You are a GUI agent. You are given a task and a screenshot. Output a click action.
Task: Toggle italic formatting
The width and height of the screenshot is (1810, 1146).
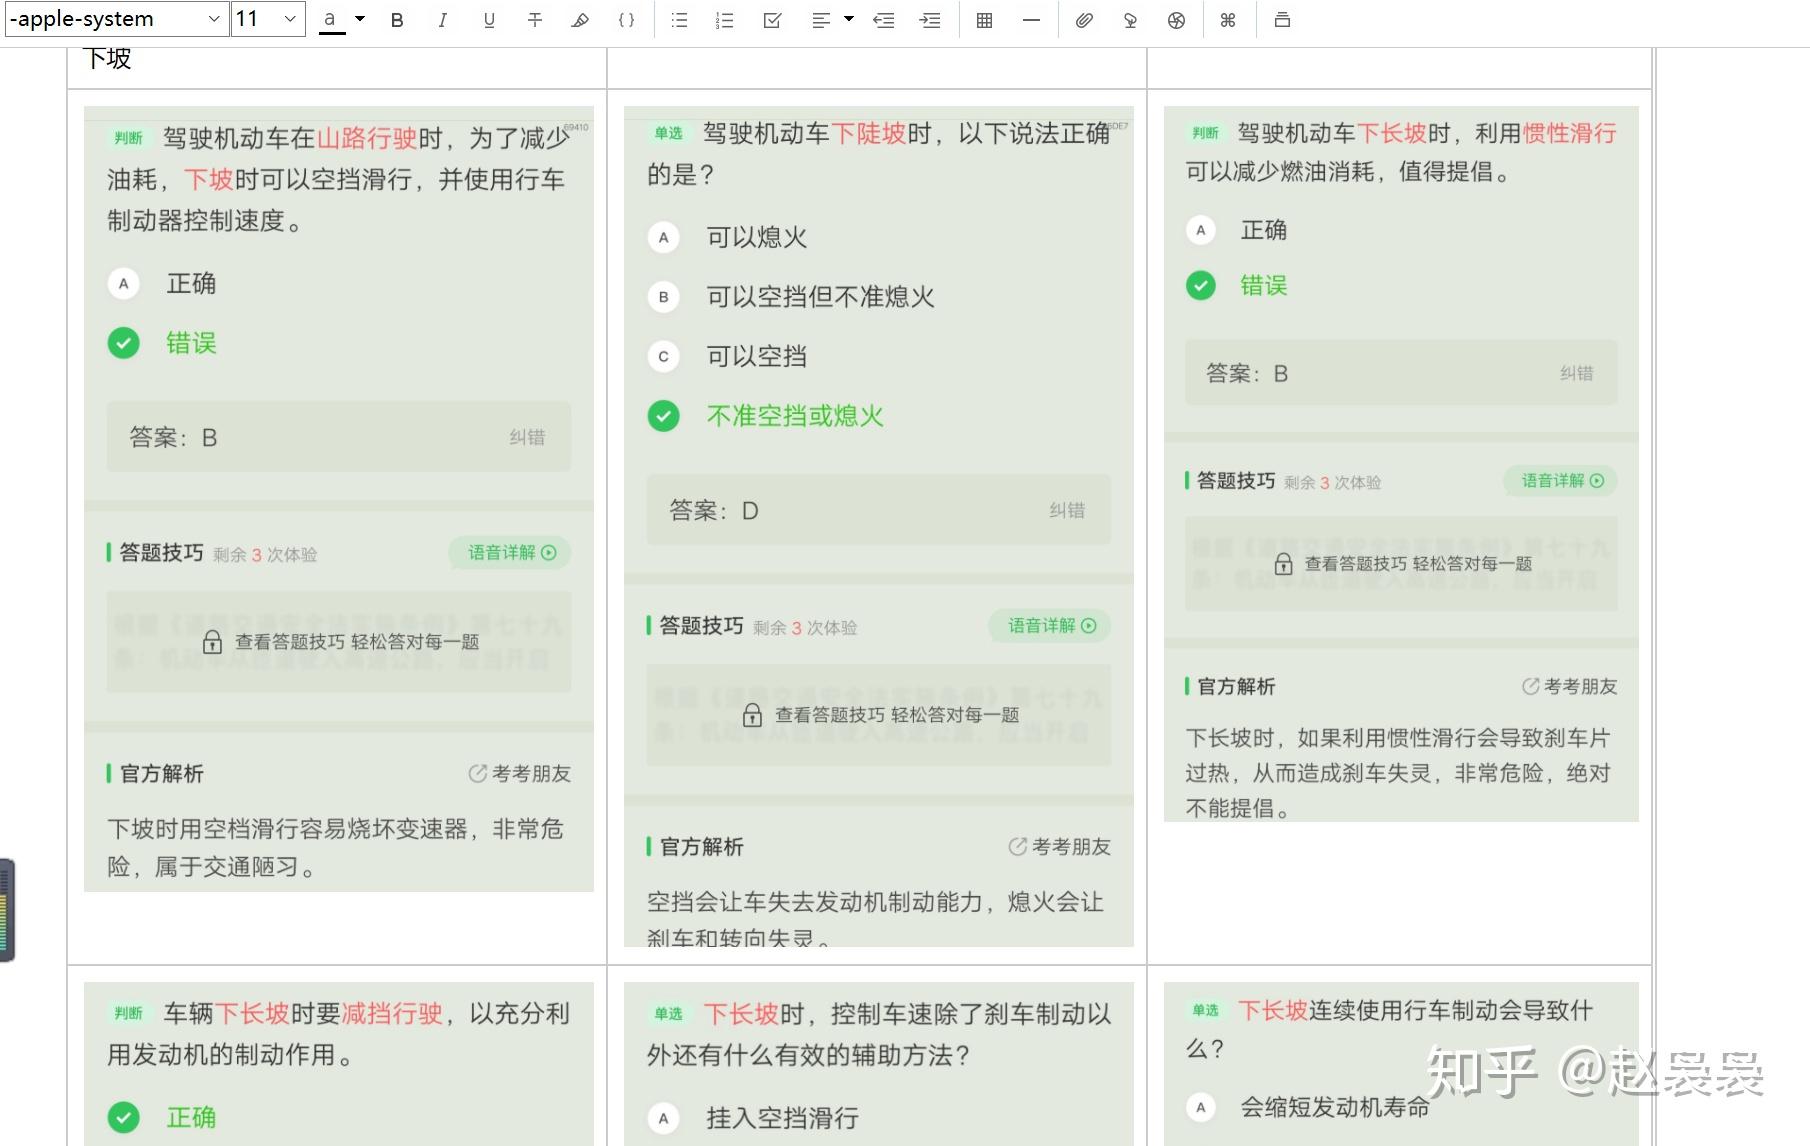(x=443, y=20)
